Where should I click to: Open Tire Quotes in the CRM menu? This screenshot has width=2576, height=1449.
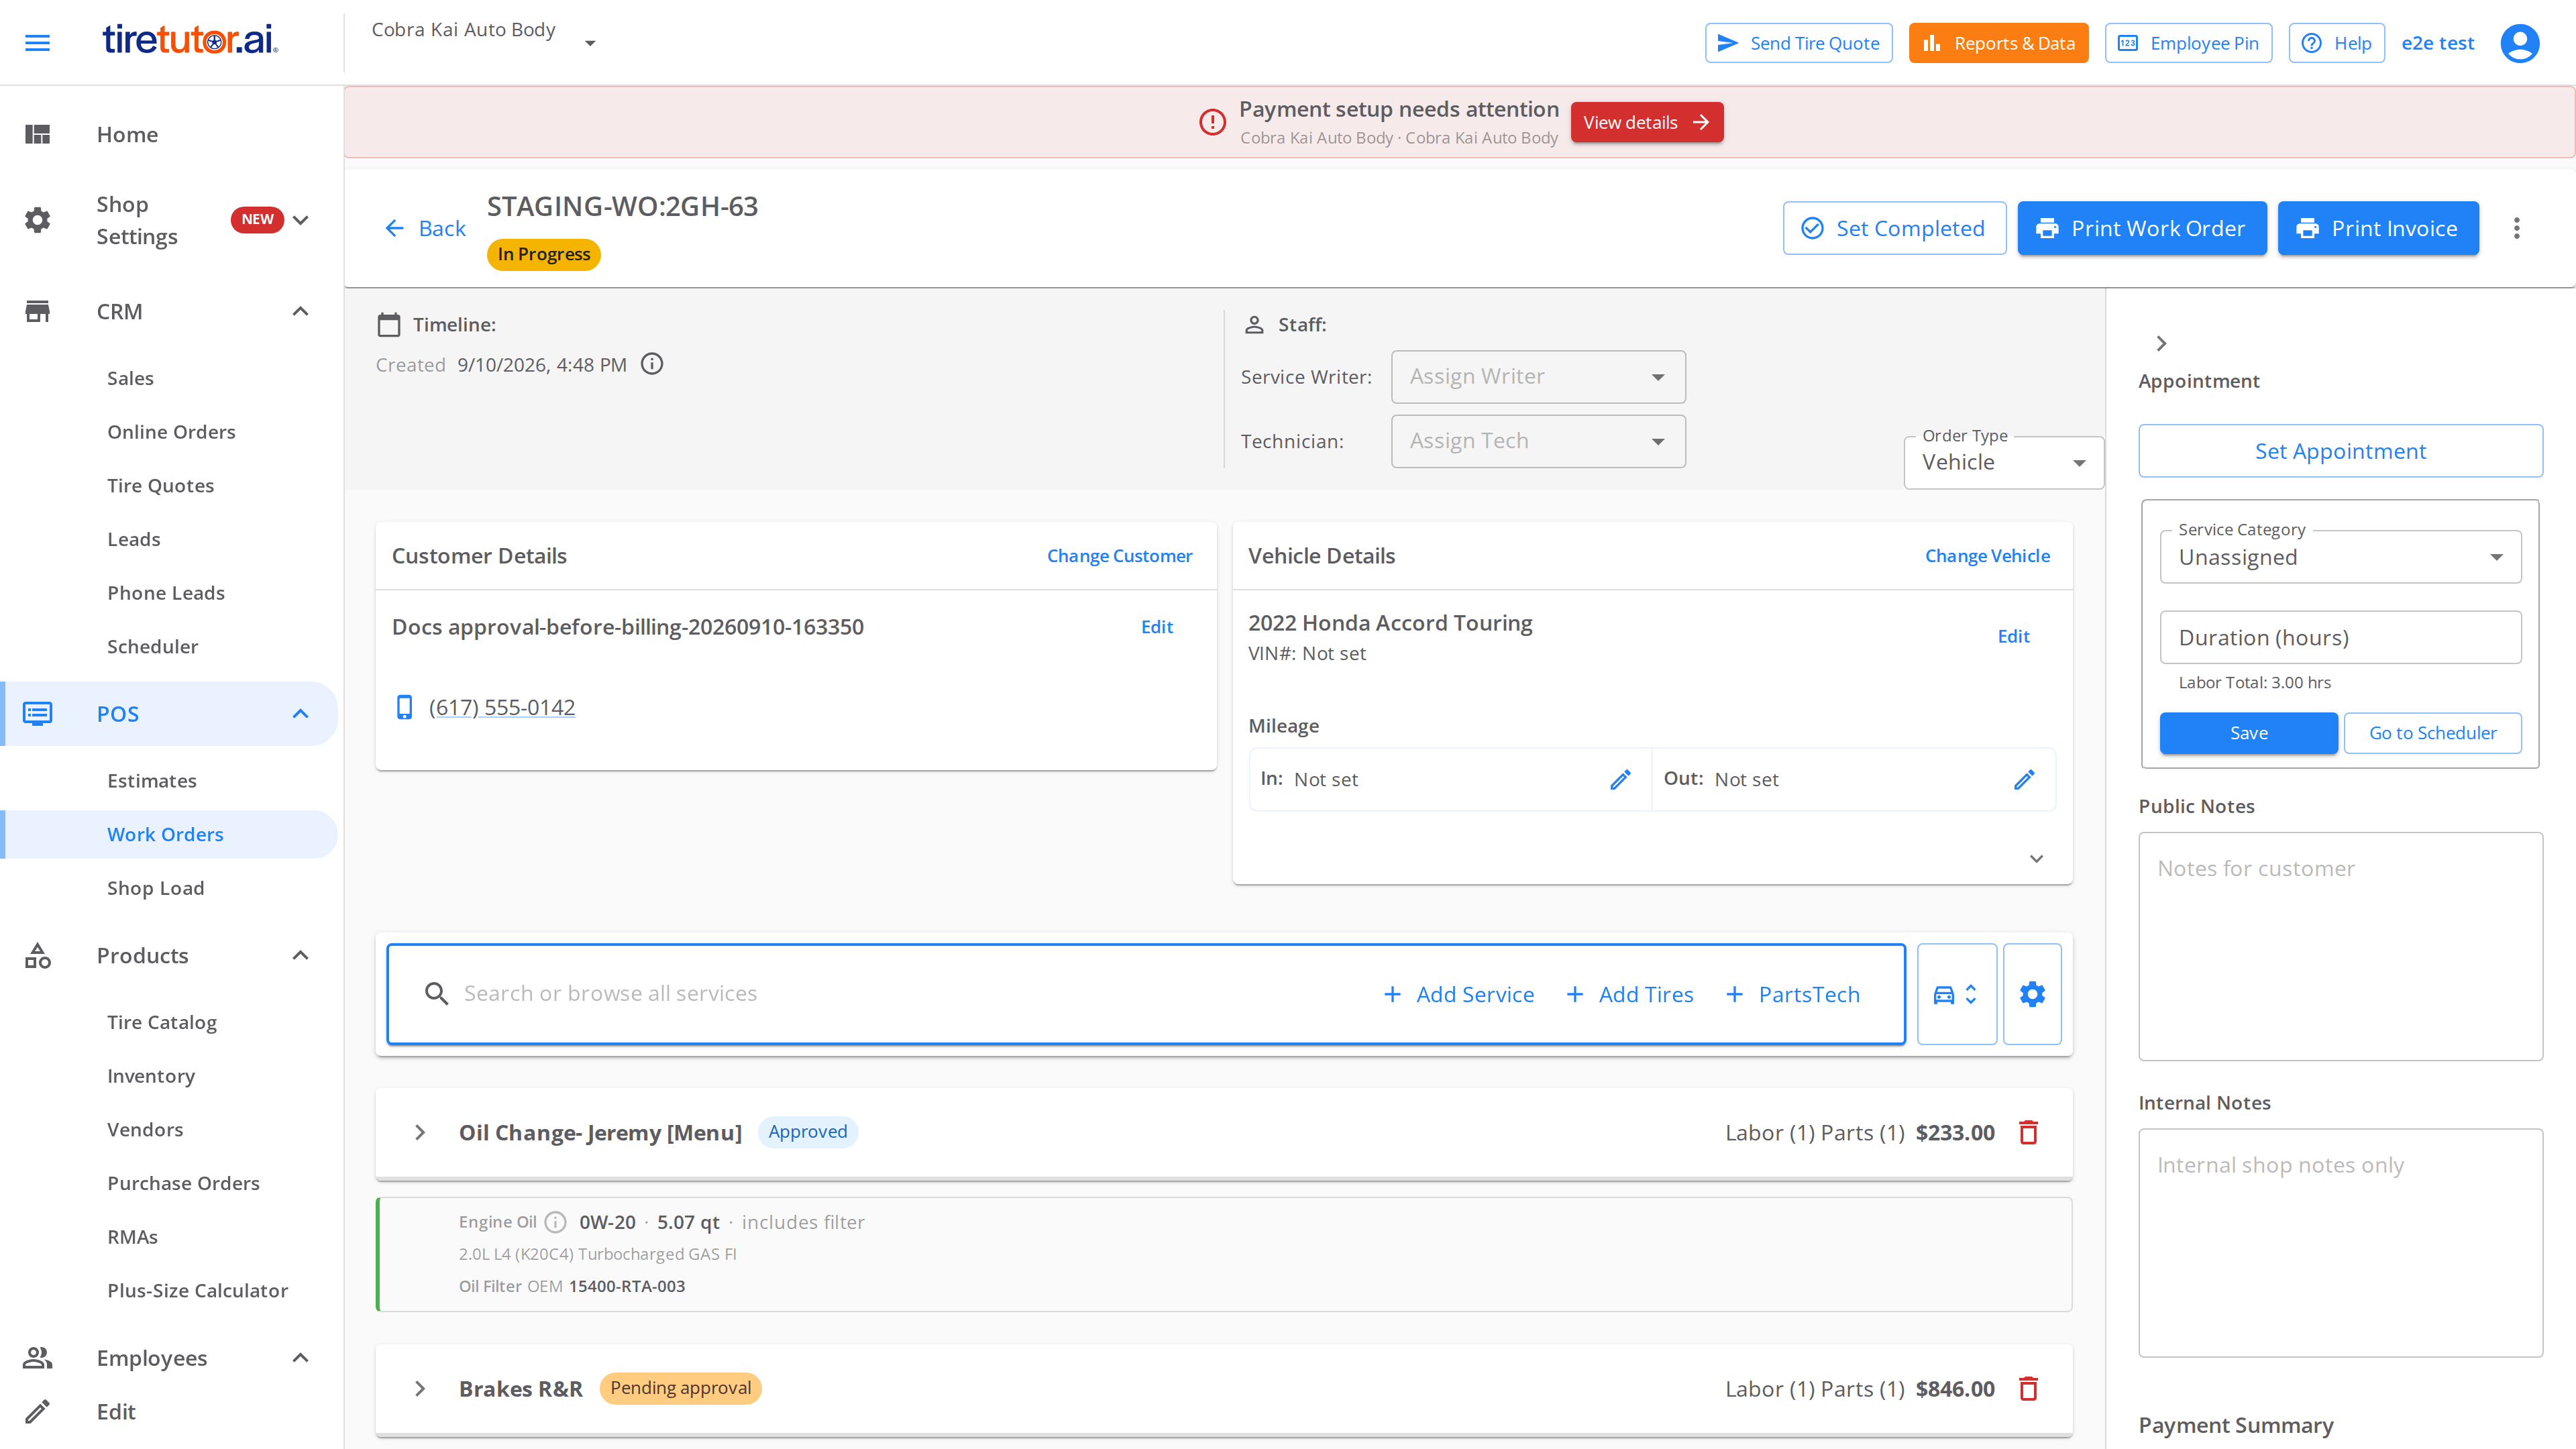[x=161, y=485]
